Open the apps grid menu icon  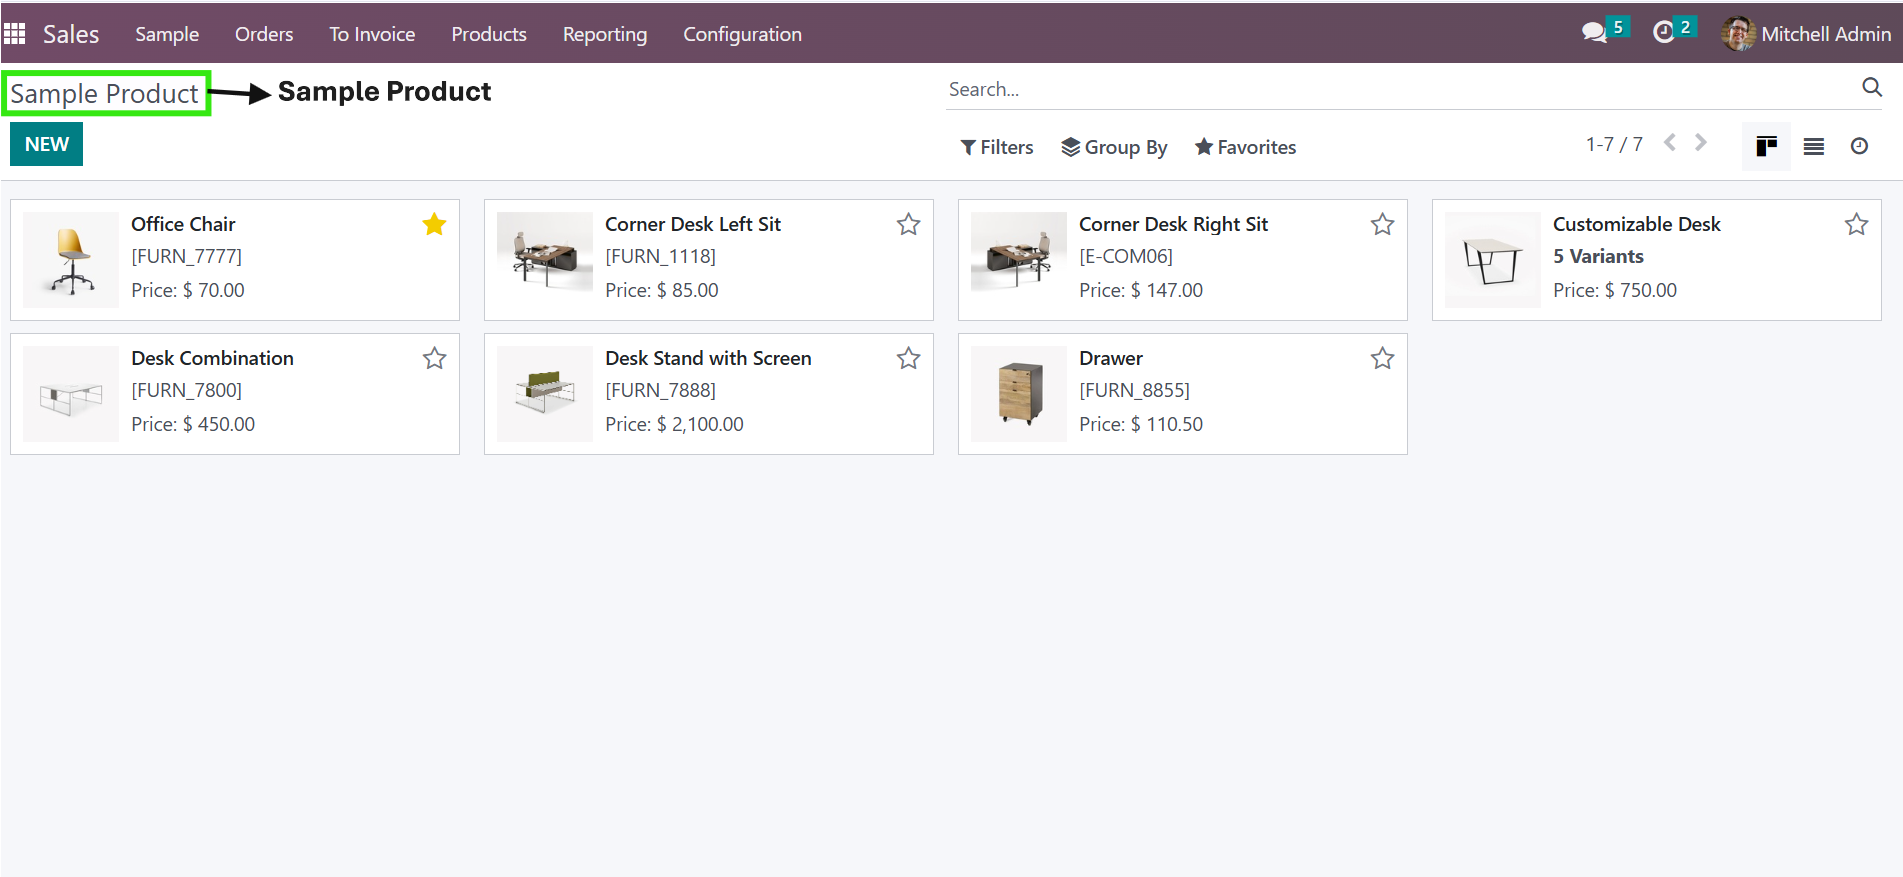click(x=14, y=34)
